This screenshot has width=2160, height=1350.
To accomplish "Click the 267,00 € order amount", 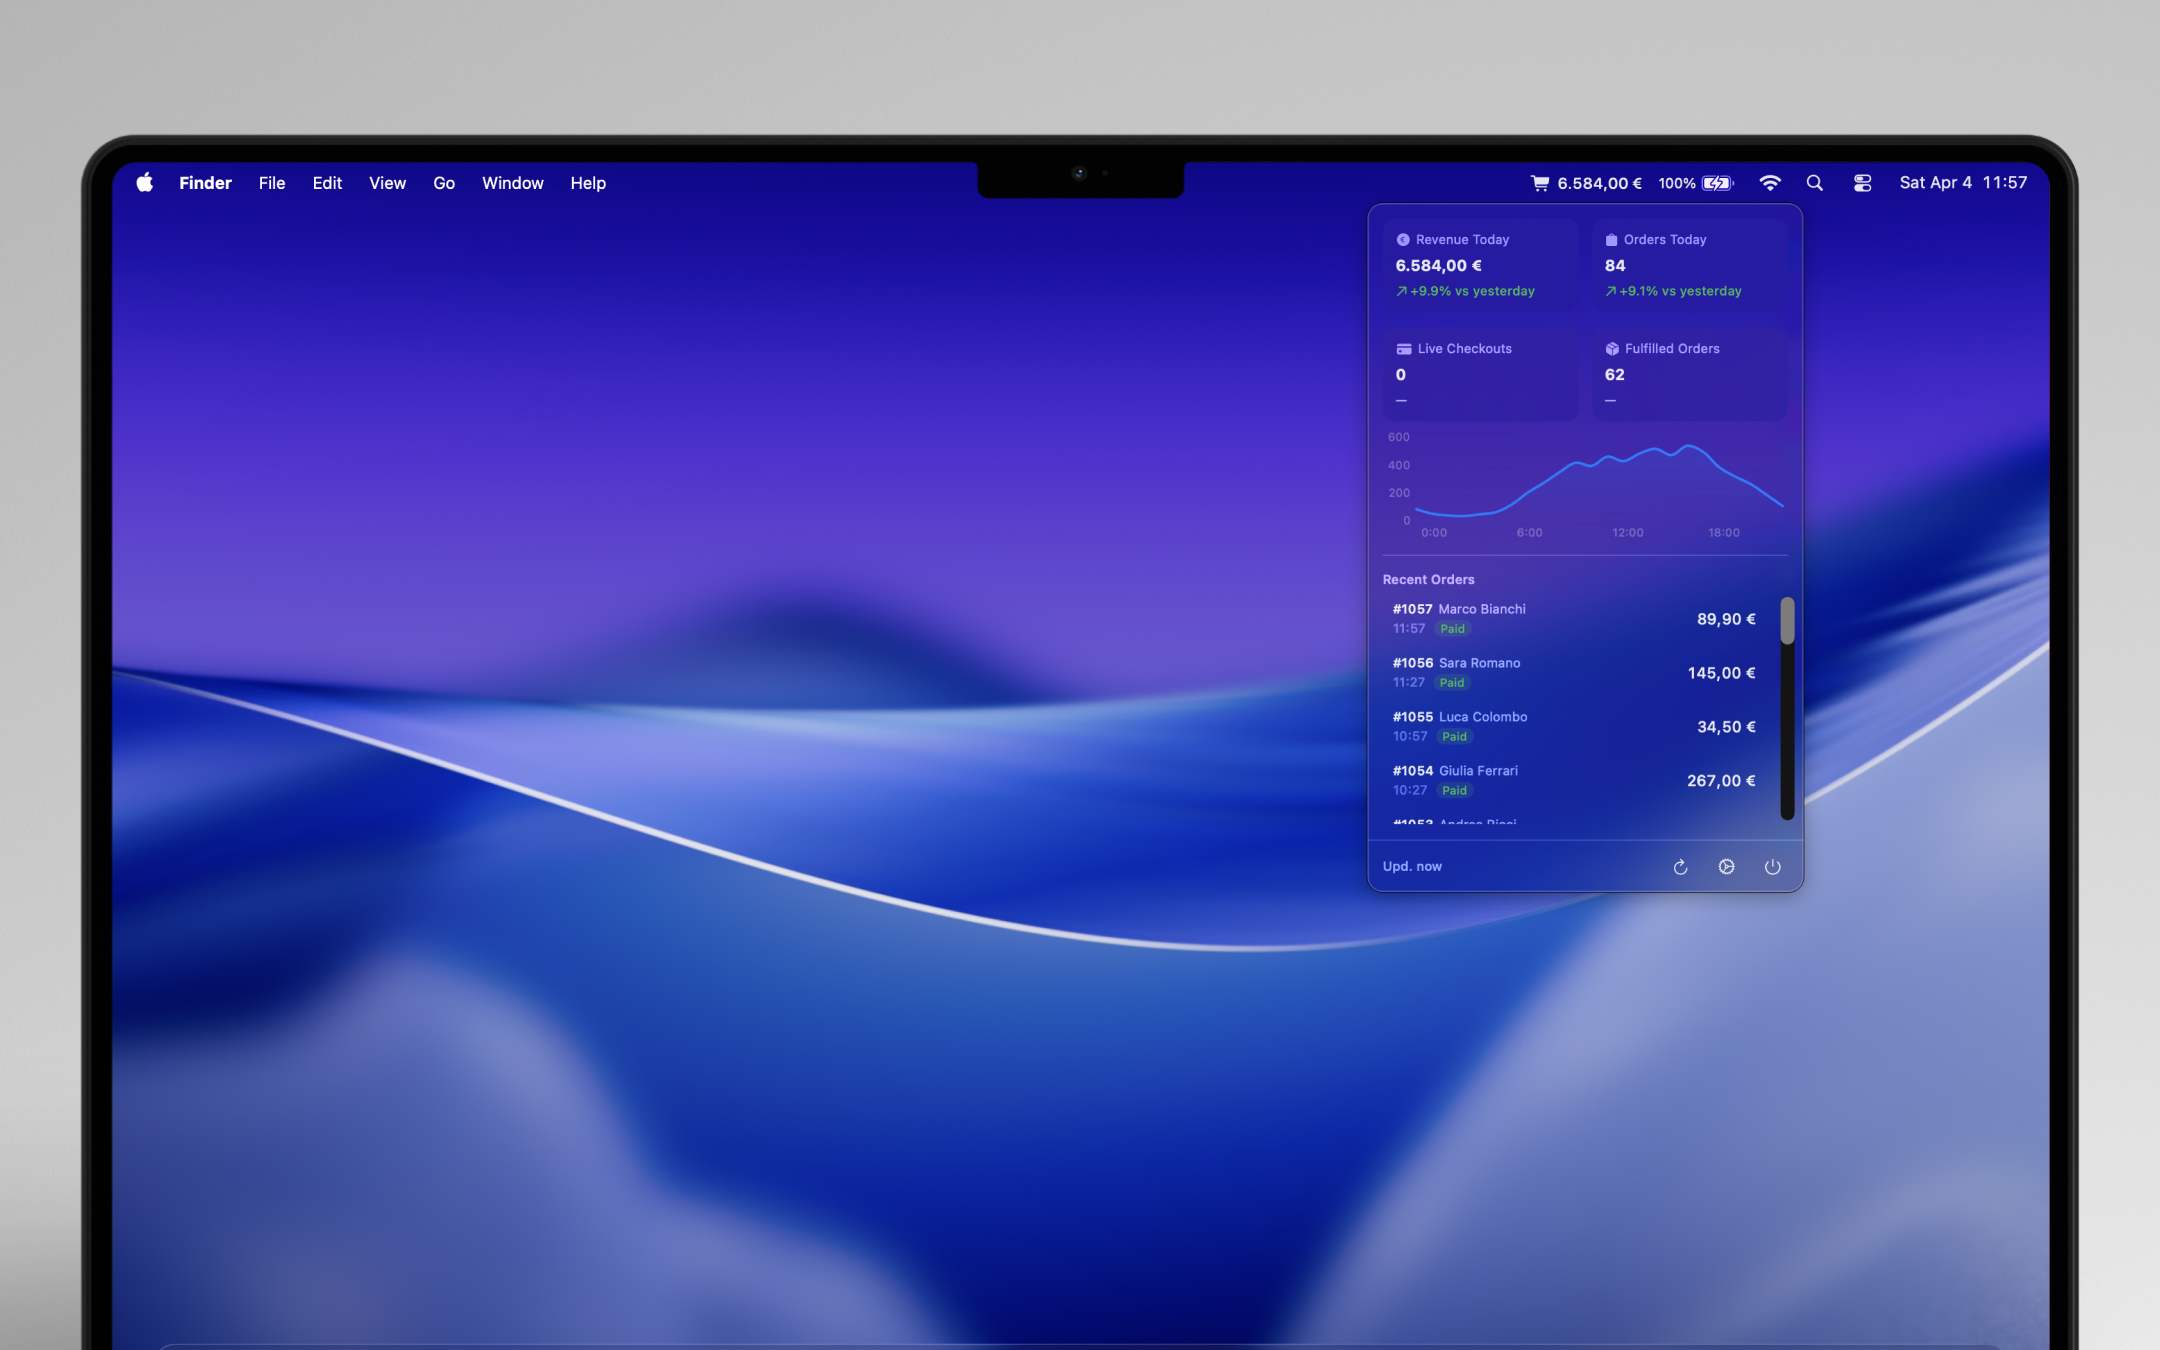I will coord(1721,781).
